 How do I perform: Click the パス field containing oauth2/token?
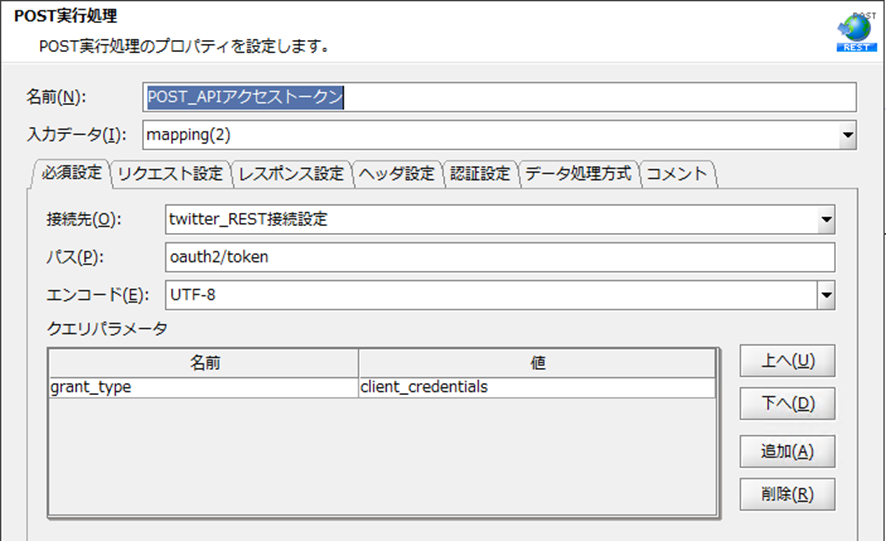500,257
